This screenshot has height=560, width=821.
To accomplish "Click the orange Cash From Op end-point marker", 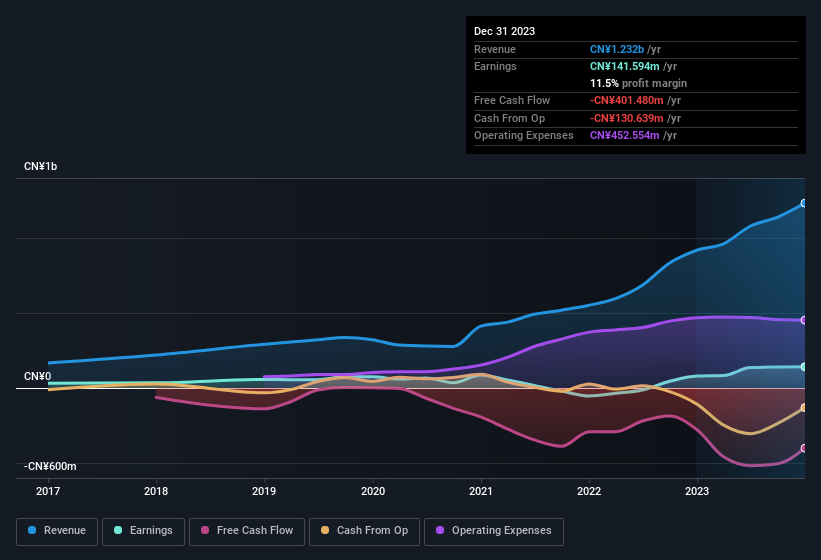I will 804,408.
